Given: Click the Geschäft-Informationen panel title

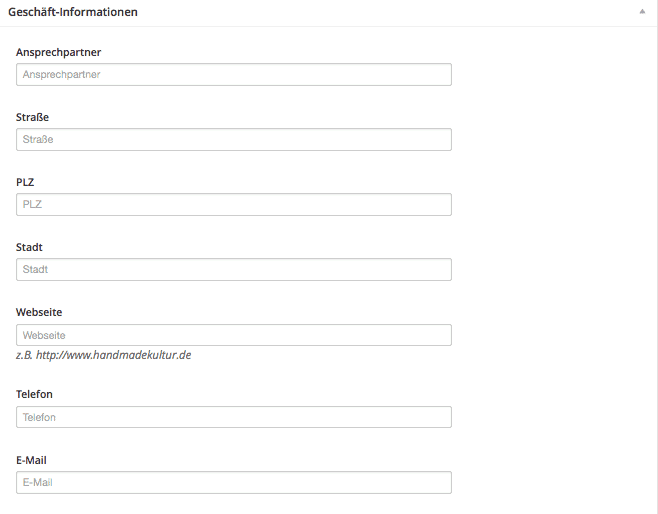Looking at the screenshot, I should click(73, 12).
